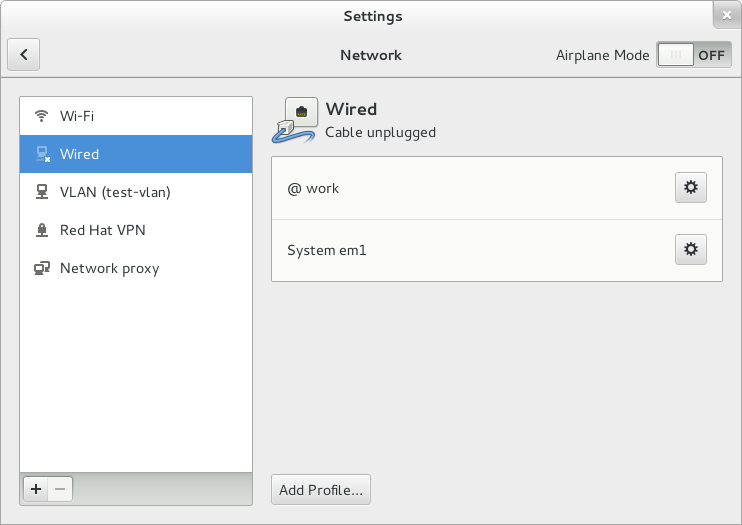Add a connection with plus button
The width and height of the screenshot is (742, 525).
[x=36, y=489]
